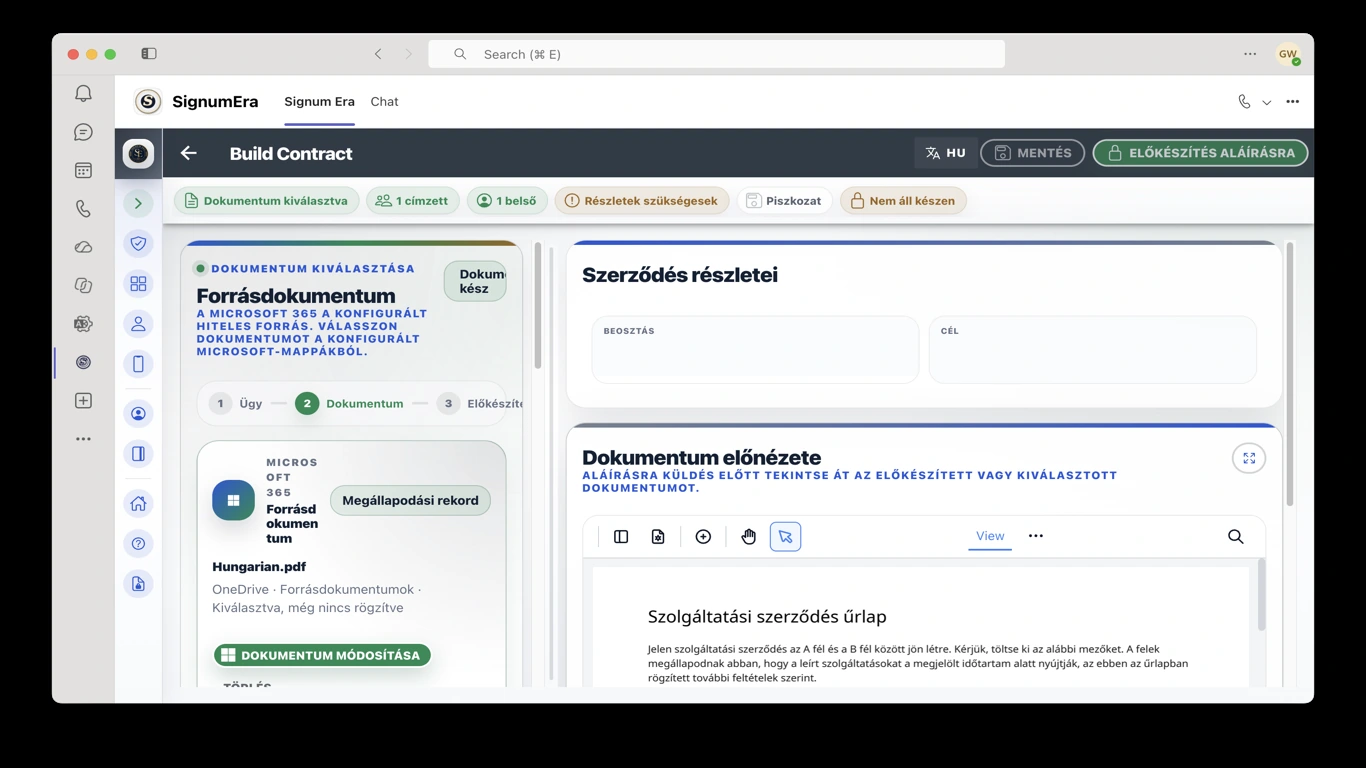Click the MENTÉS save button
Image resolution: width=1366 pixels, height=768 pixels.
click(1032, 153)
